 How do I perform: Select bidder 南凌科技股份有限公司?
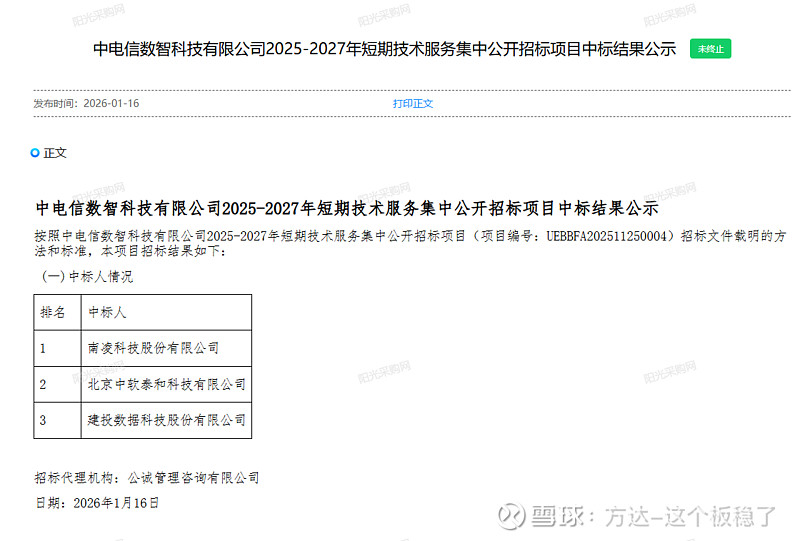point(154,348)
